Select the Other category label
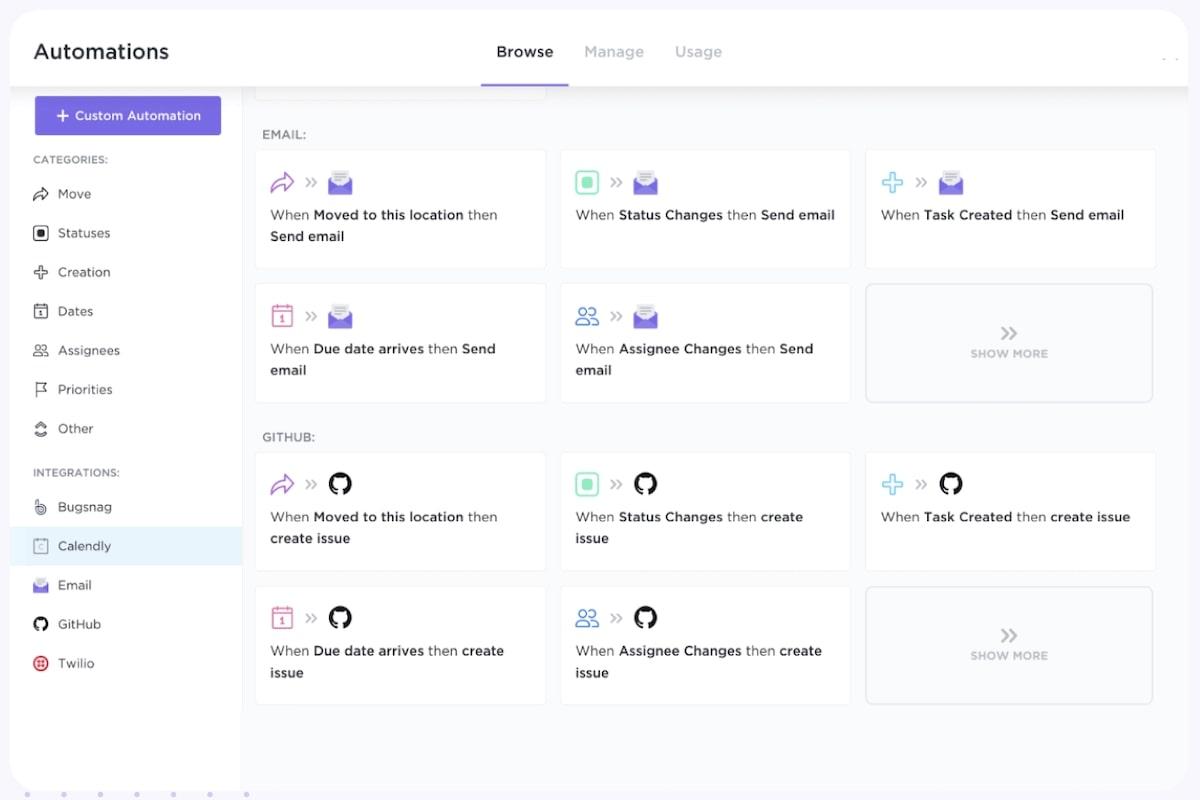1200x800 pixels. point(75,428)
